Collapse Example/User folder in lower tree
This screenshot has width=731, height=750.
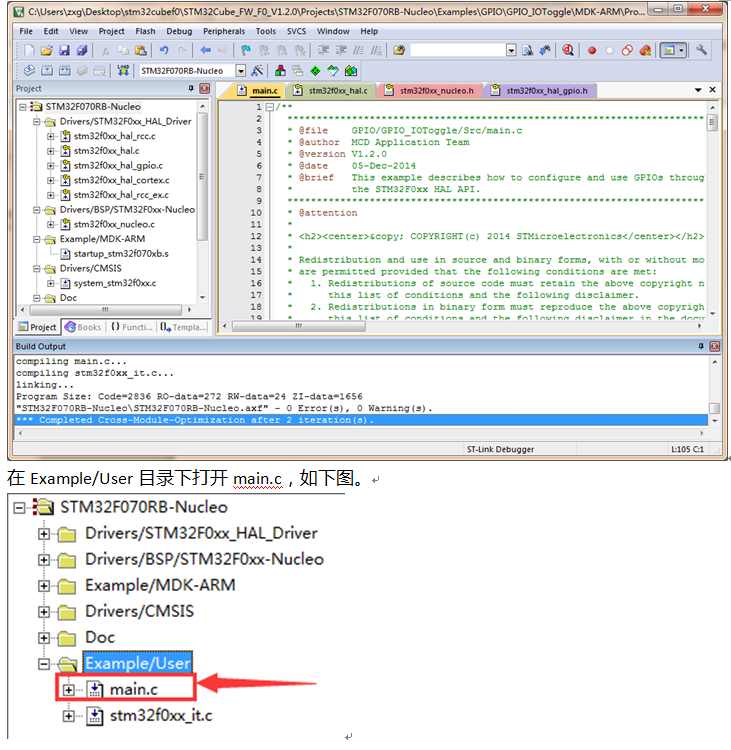click(x=44, y=664)
